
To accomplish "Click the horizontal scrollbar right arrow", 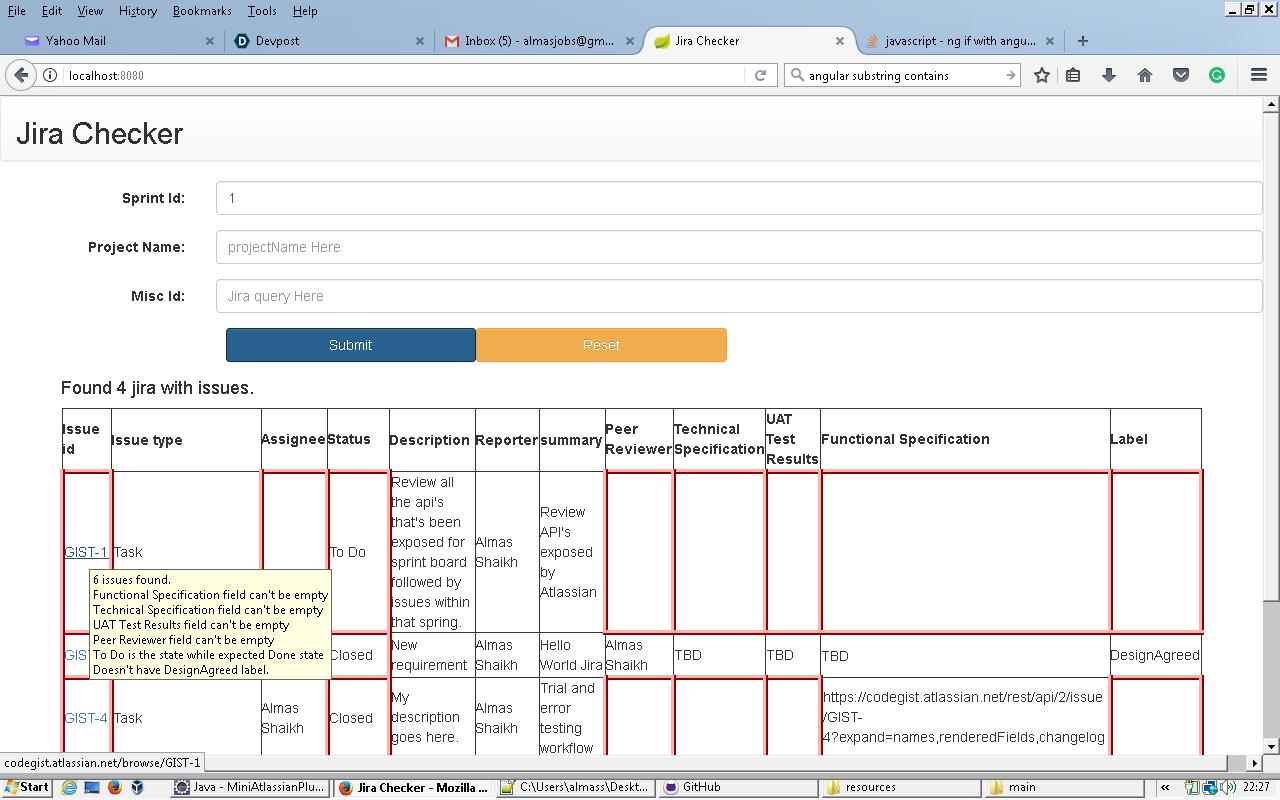I will coord(1255,762).
